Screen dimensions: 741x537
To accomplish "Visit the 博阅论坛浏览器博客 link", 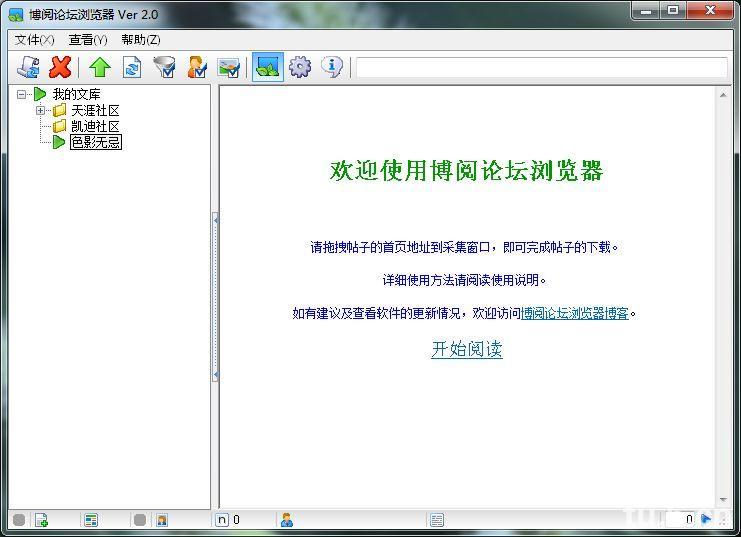I will point(575,313).
